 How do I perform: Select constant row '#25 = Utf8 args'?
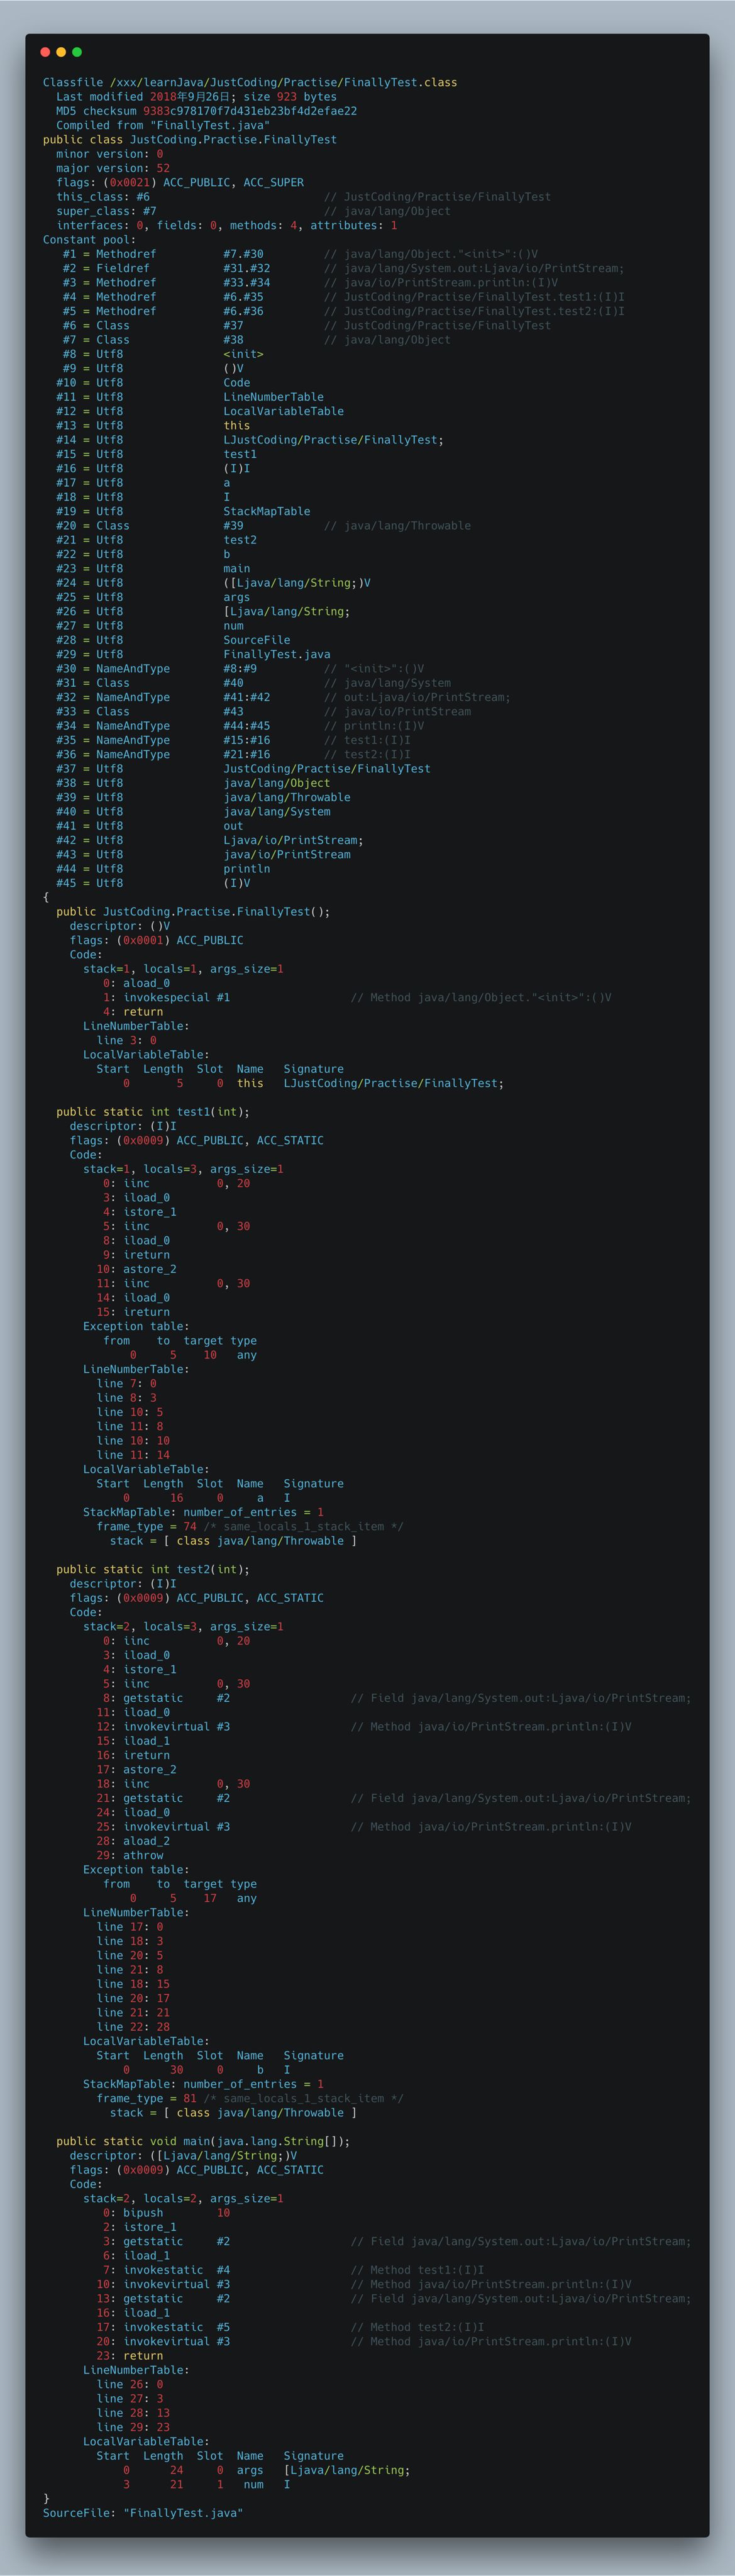[153, 598]
